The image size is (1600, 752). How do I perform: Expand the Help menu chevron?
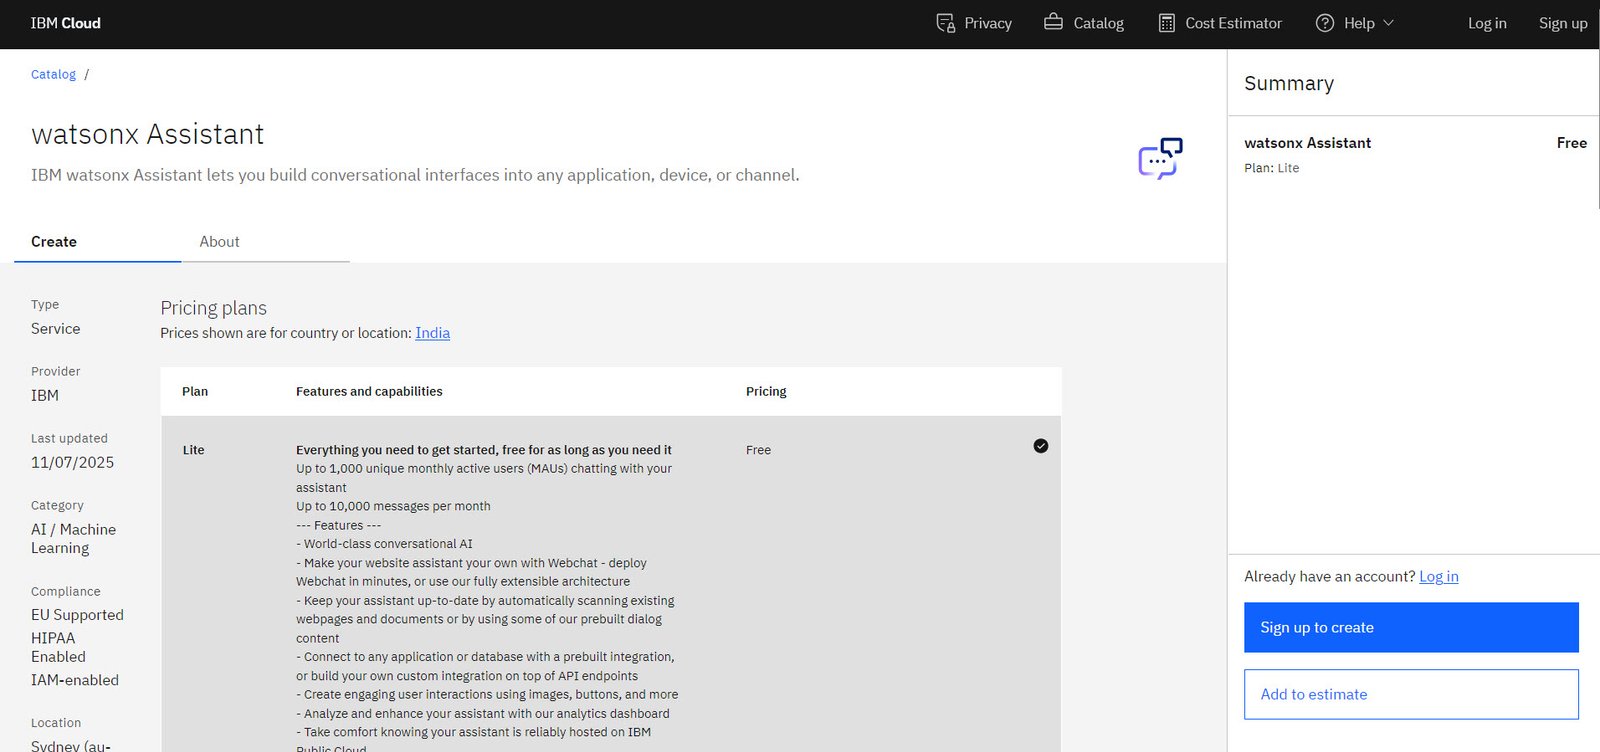(1388, 23)
